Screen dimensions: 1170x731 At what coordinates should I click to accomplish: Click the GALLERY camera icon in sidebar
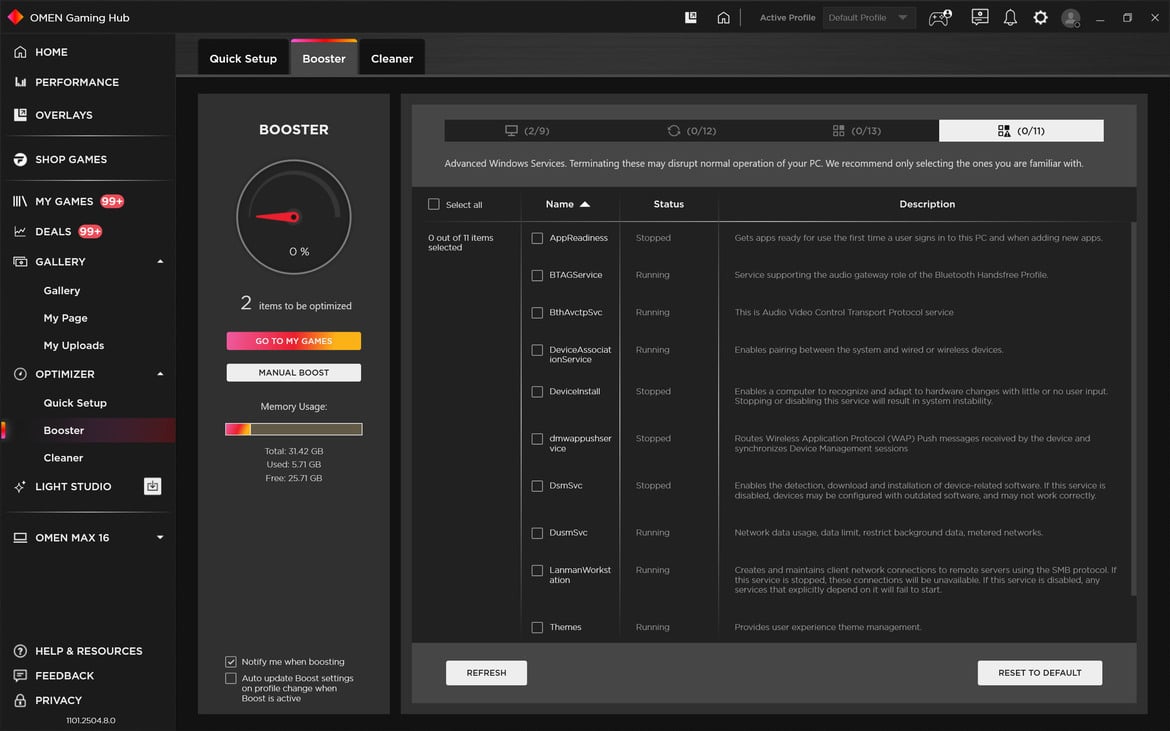point(20,262)
